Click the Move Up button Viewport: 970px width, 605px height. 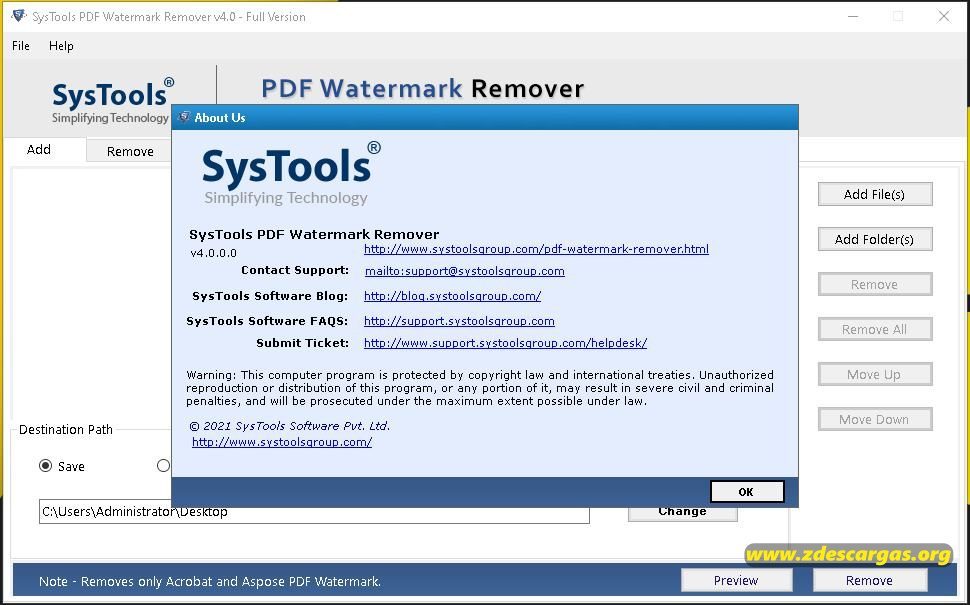coord(875,374)
